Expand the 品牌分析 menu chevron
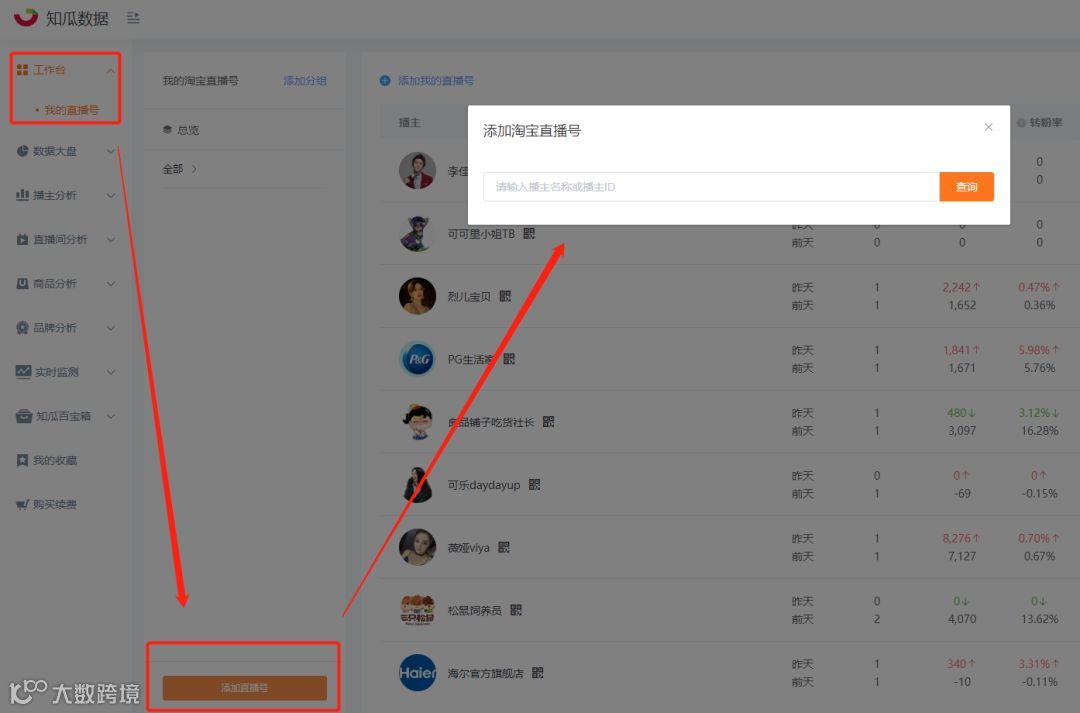The width and height of the screenshot is (1080, 713). (x=110, y=328)
